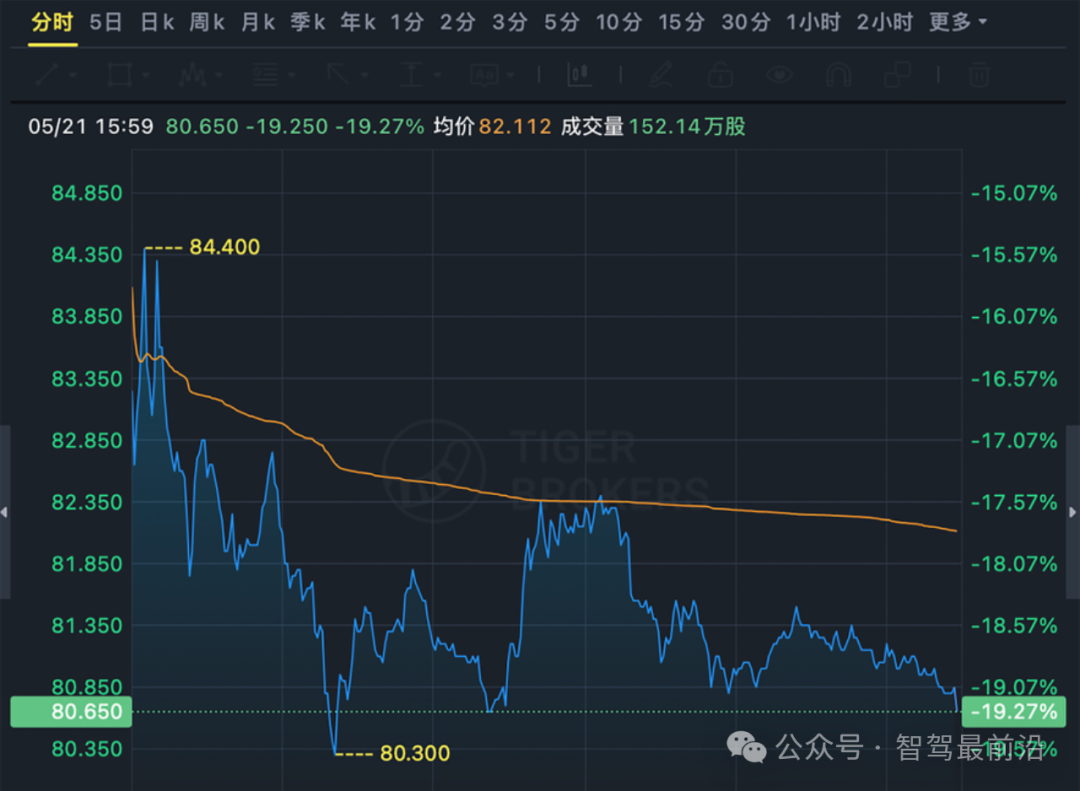Click the 84.400 high price marker
The image size is (1080, 791).
pos(224,246)
